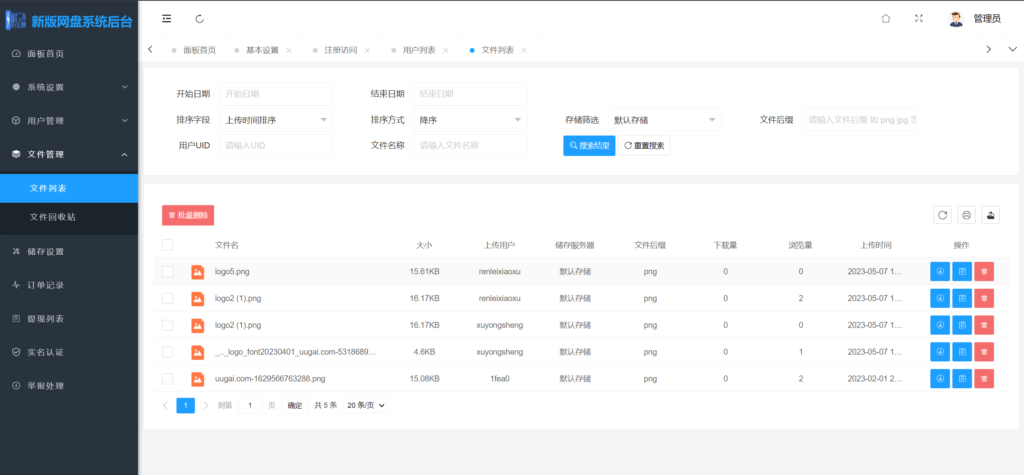Click the 搜索结果 search button
This screenshot has height=475, width=1024.
tap(589, 145)
